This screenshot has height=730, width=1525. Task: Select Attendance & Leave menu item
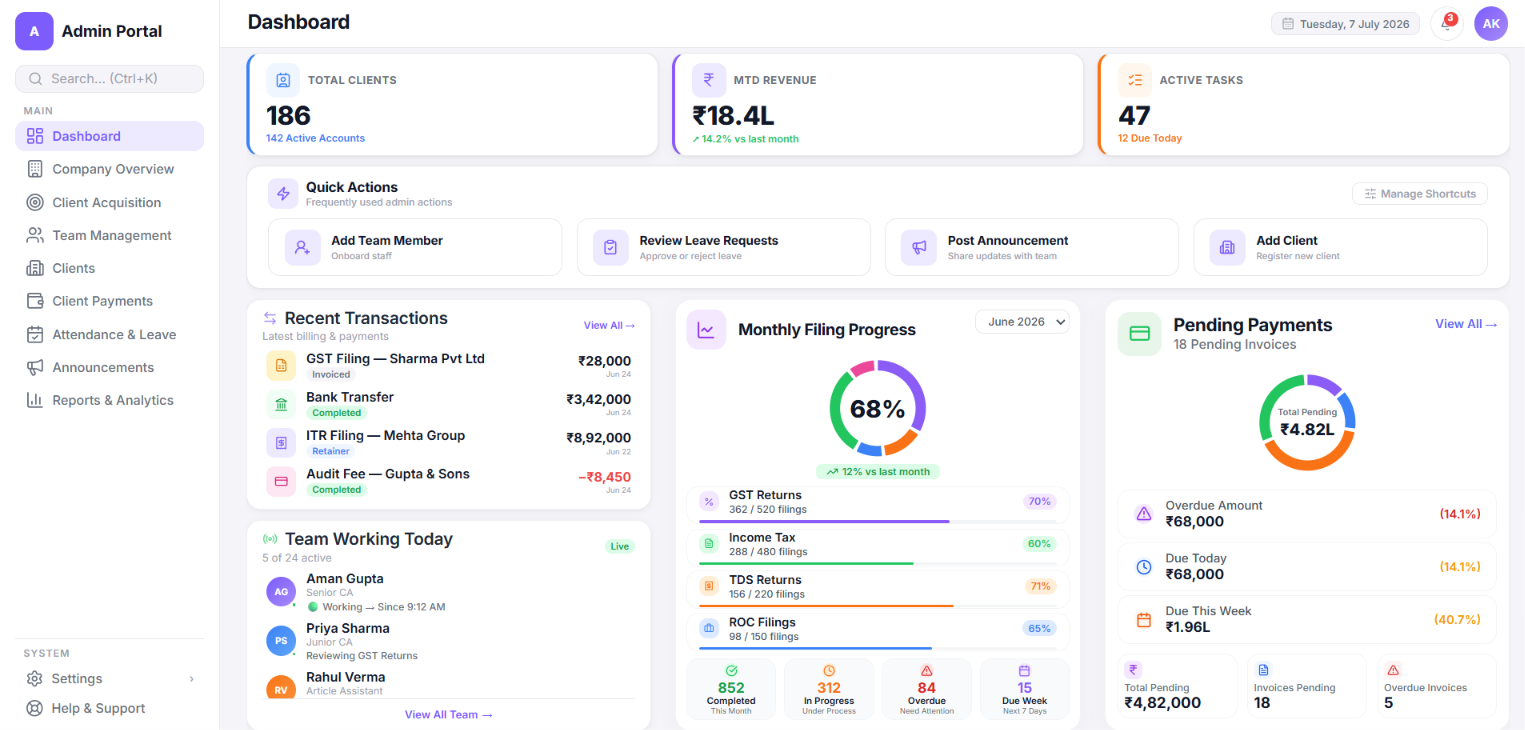point(109,334)
